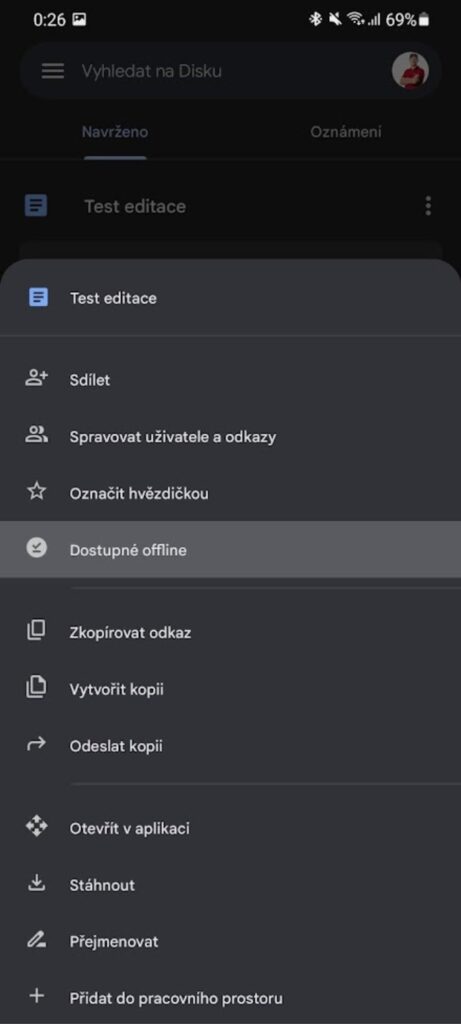Tap the Otevřít v aplikaci icon
This screenshot has width=461, height=1024.
[x=37, y=827]
